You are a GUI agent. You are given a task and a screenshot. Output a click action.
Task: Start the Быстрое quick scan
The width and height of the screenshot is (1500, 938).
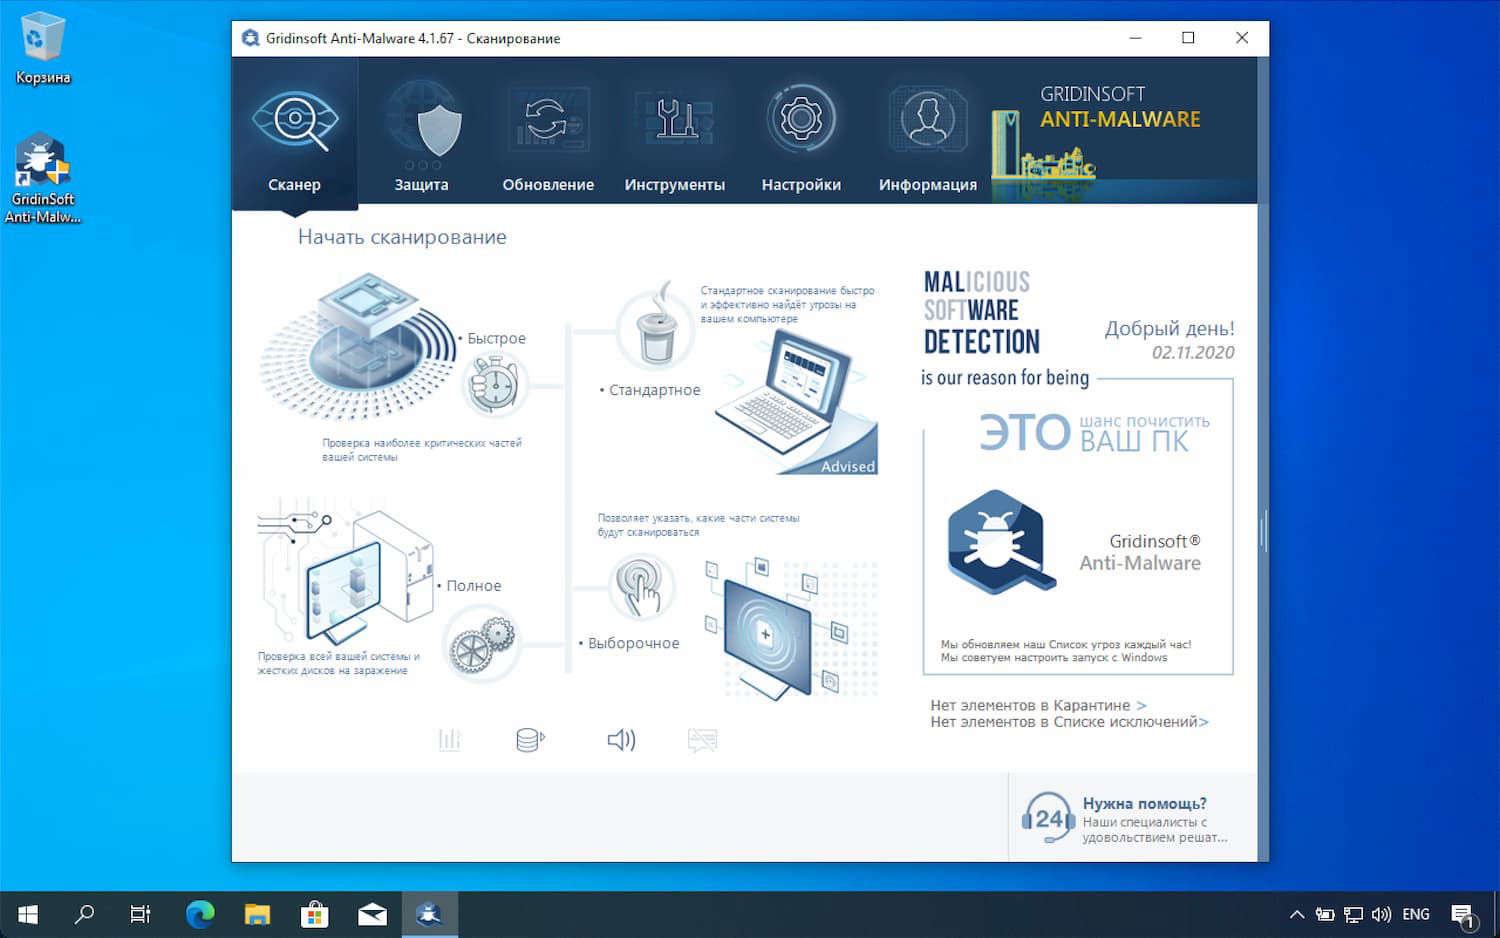(495, 338)
